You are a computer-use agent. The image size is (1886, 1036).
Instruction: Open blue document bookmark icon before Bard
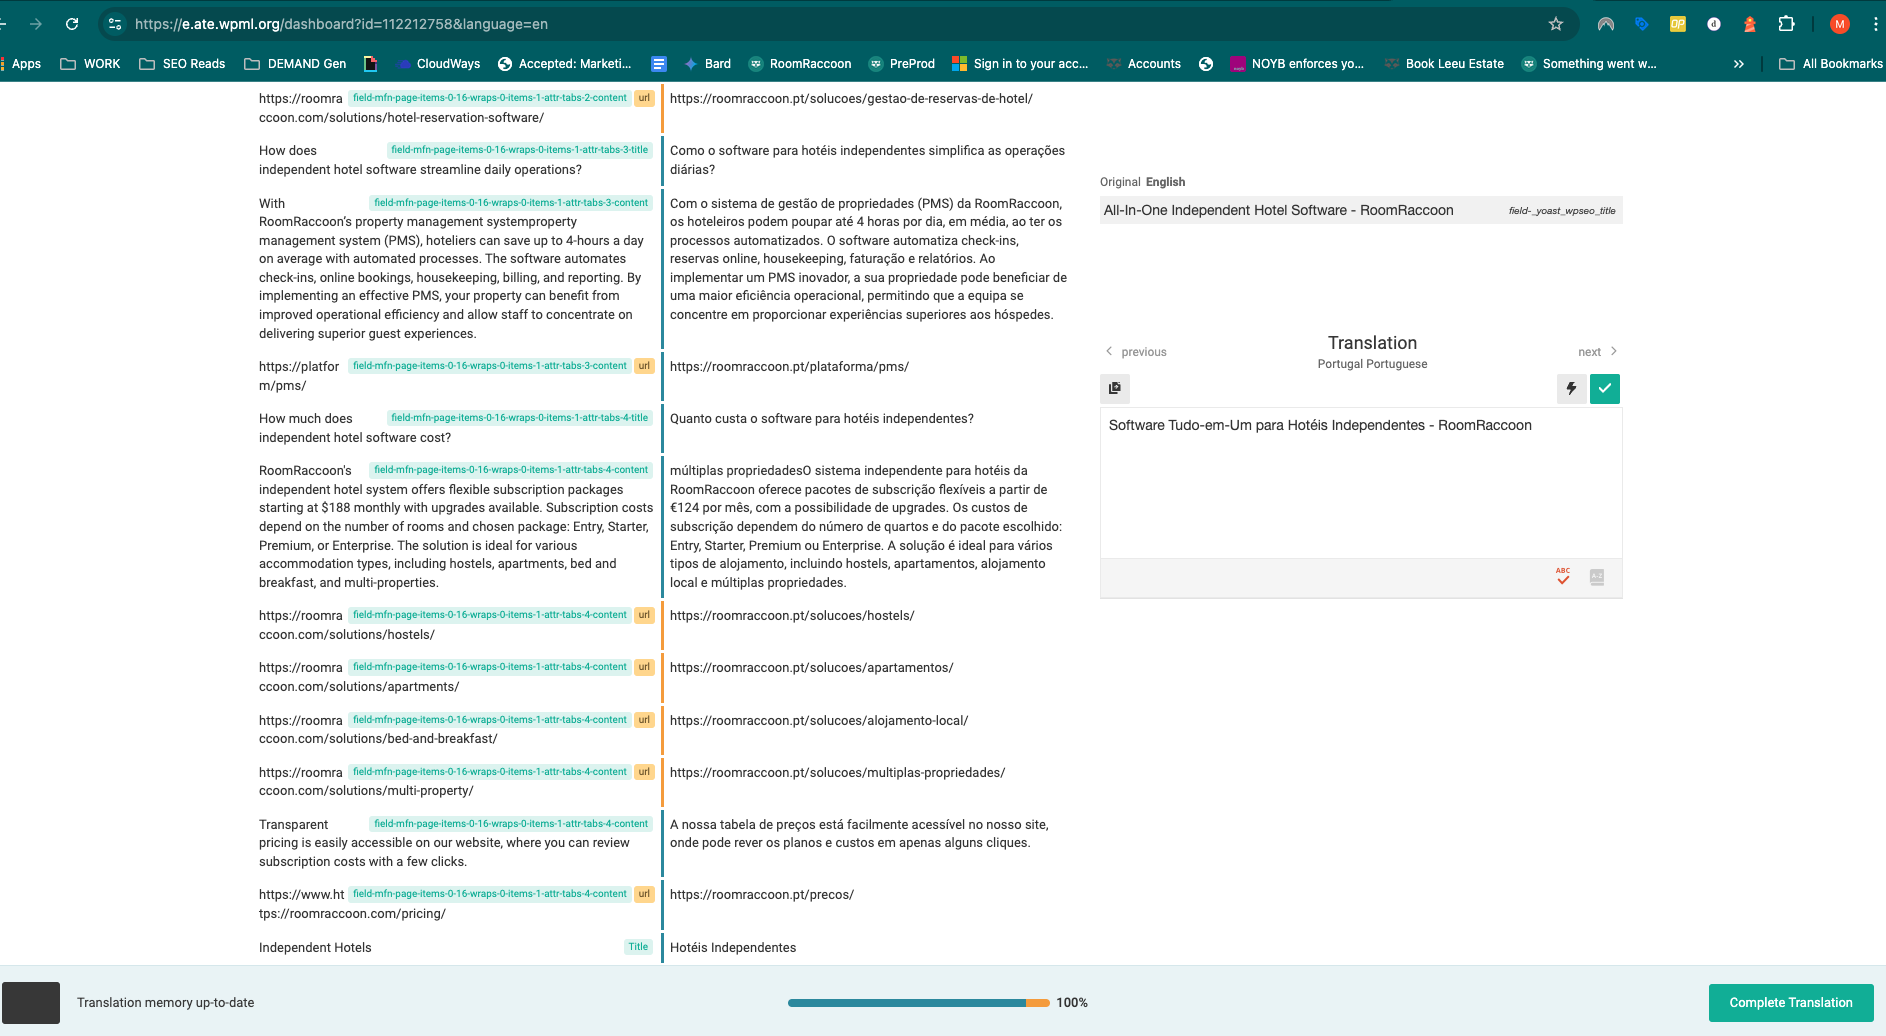659,64
